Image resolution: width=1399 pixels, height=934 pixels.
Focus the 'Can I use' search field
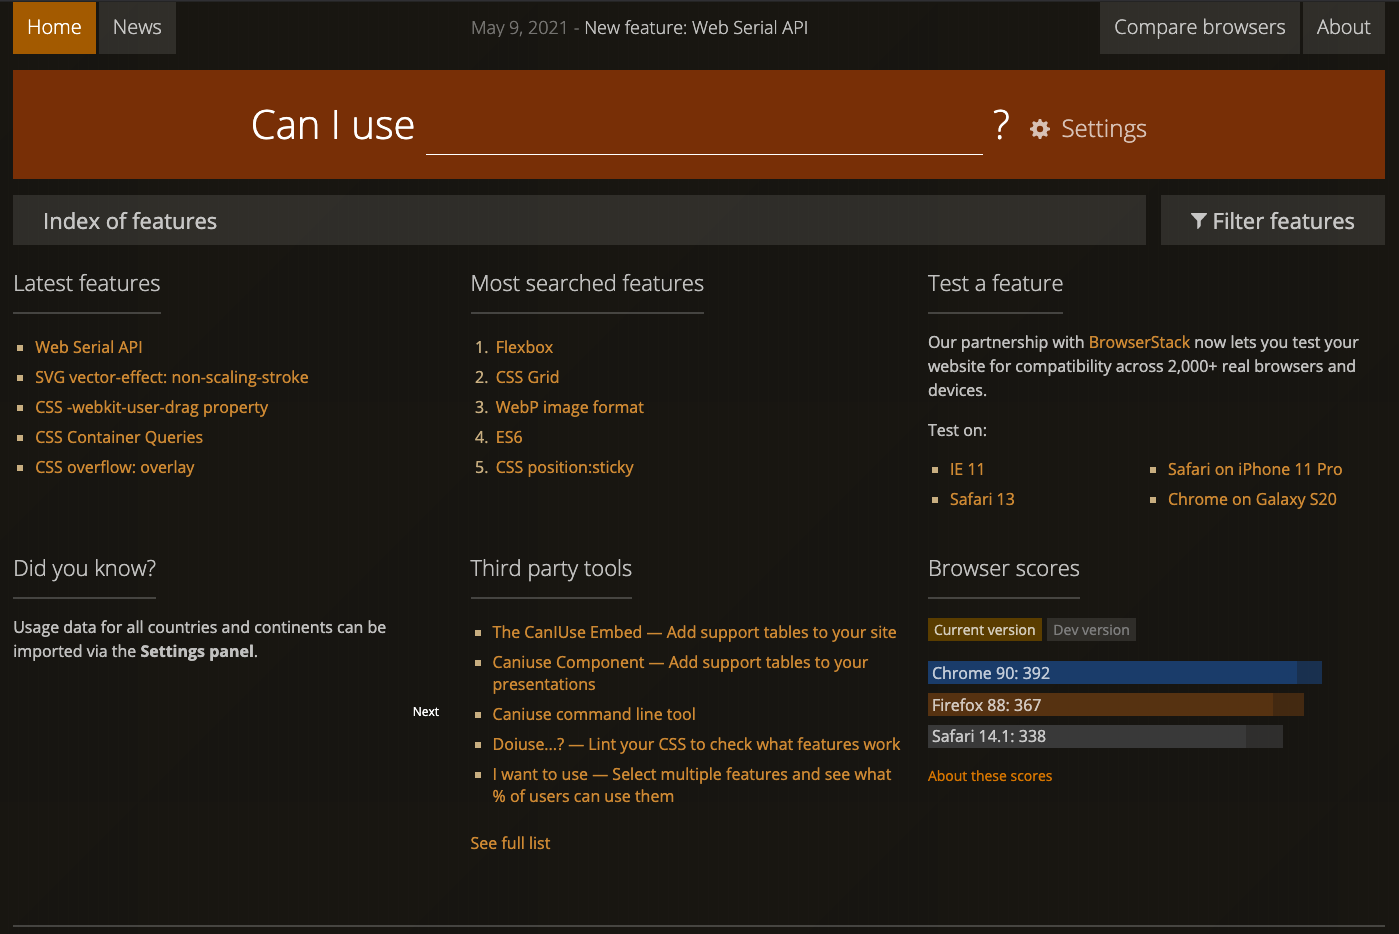click(704, 128)
